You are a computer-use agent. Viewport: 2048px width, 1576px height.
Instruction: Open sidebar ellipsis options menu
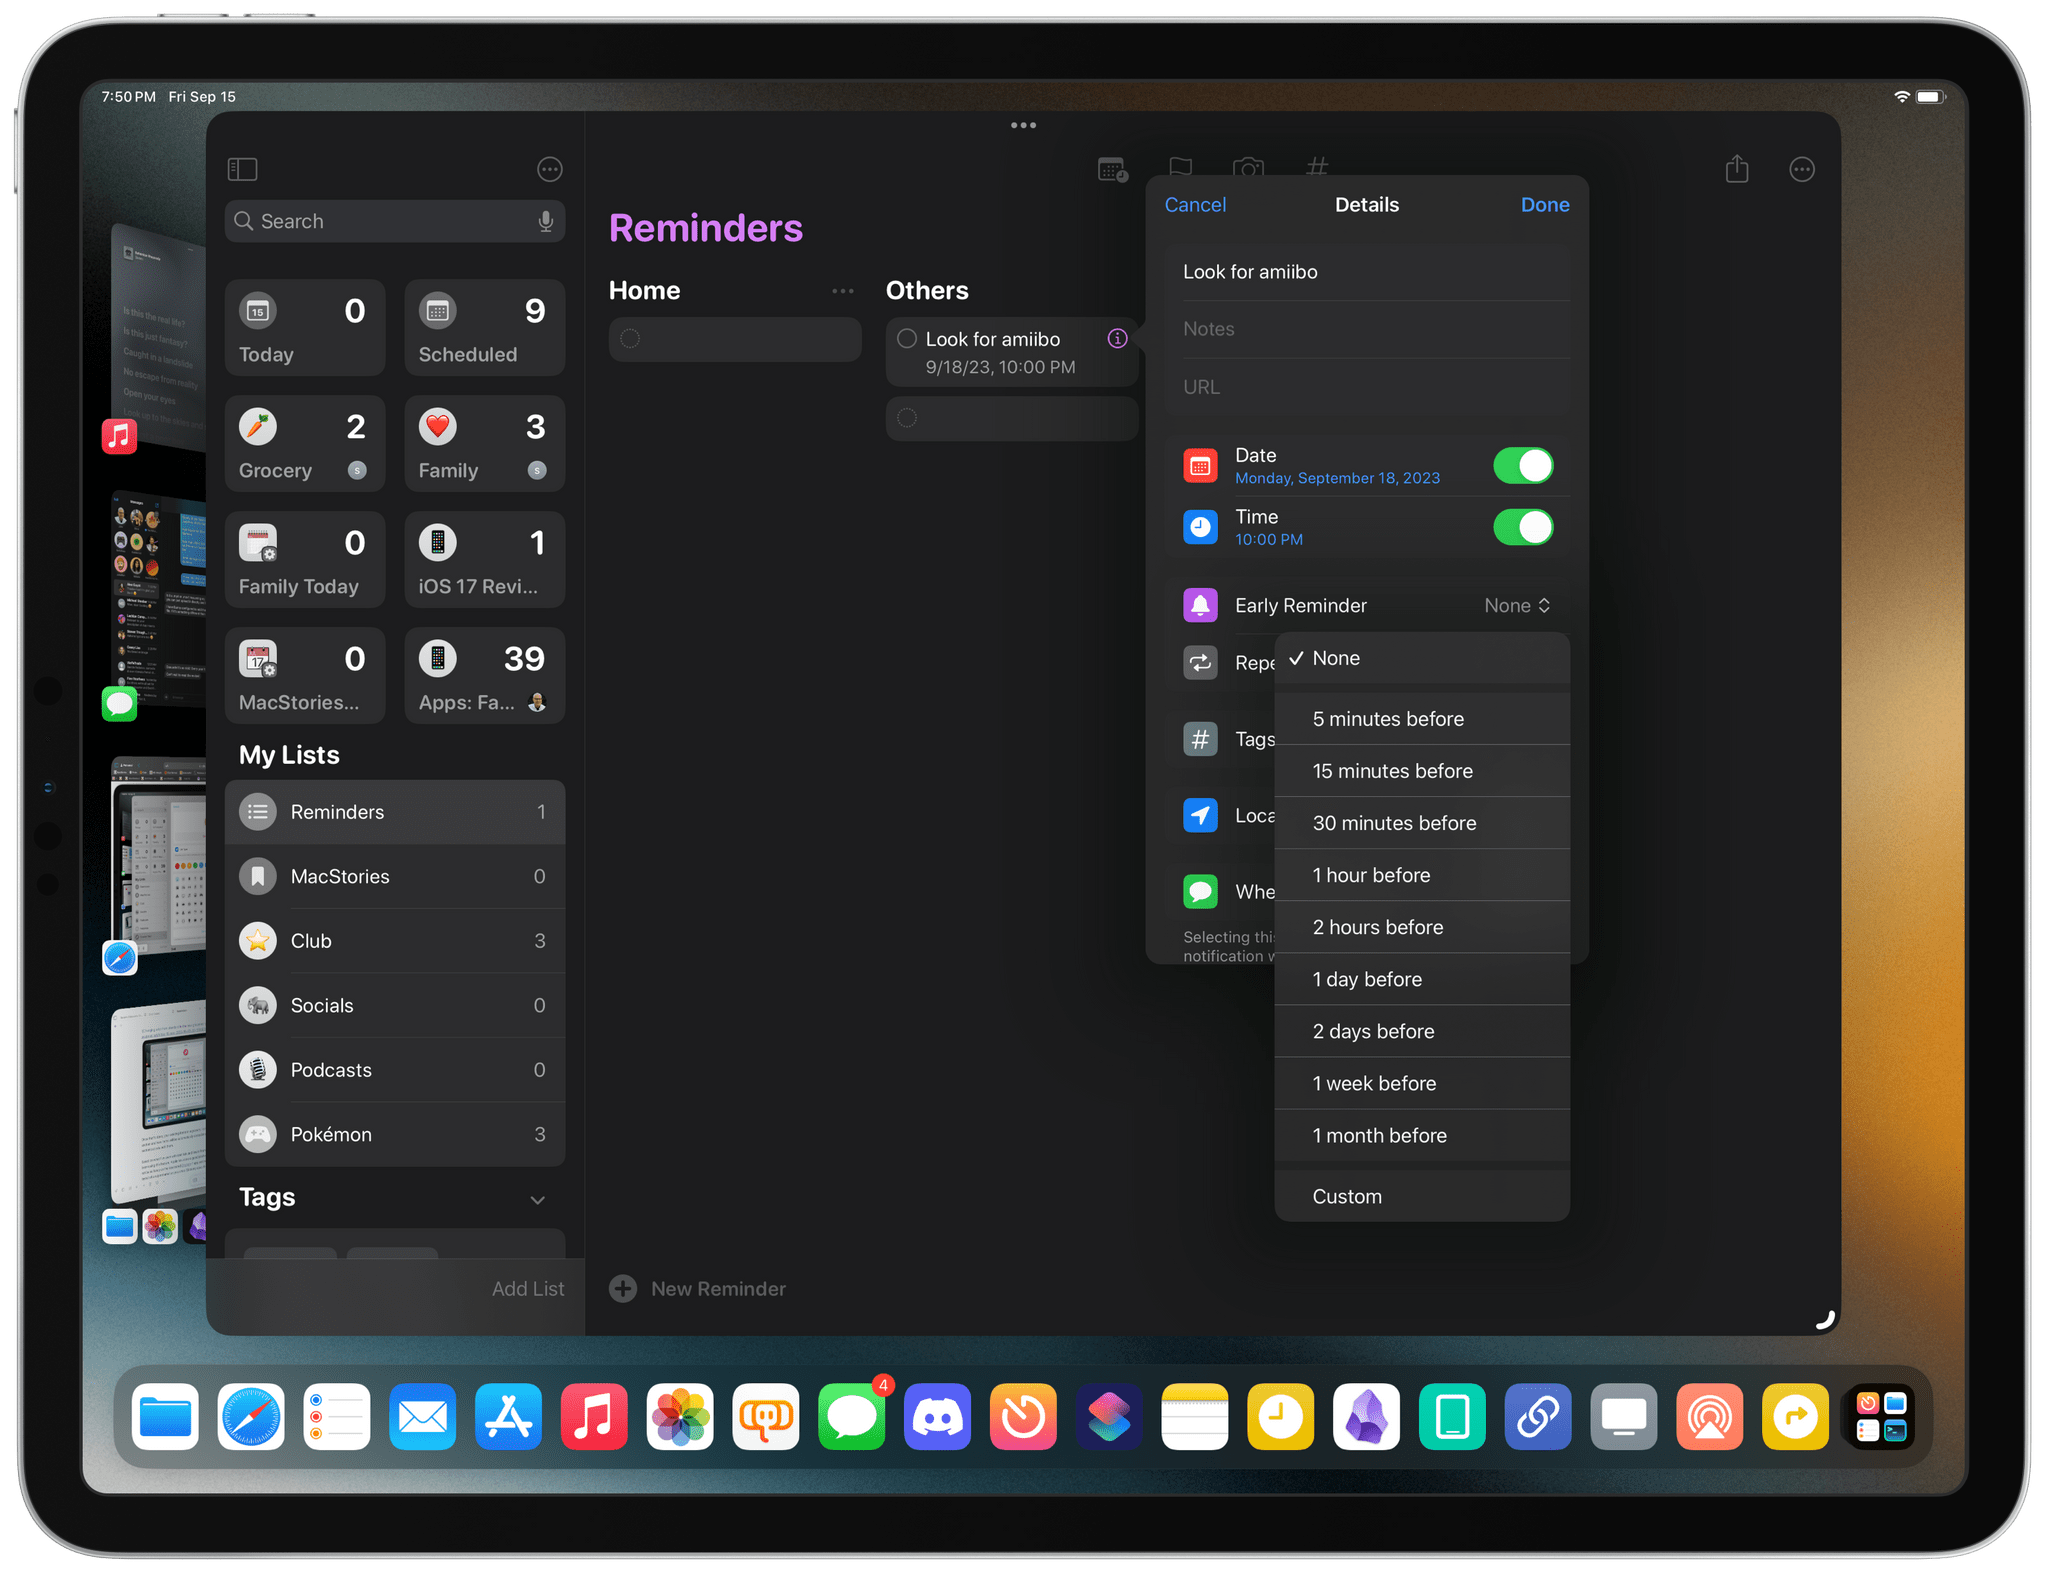pyautogui.click(x=549, y=169)
